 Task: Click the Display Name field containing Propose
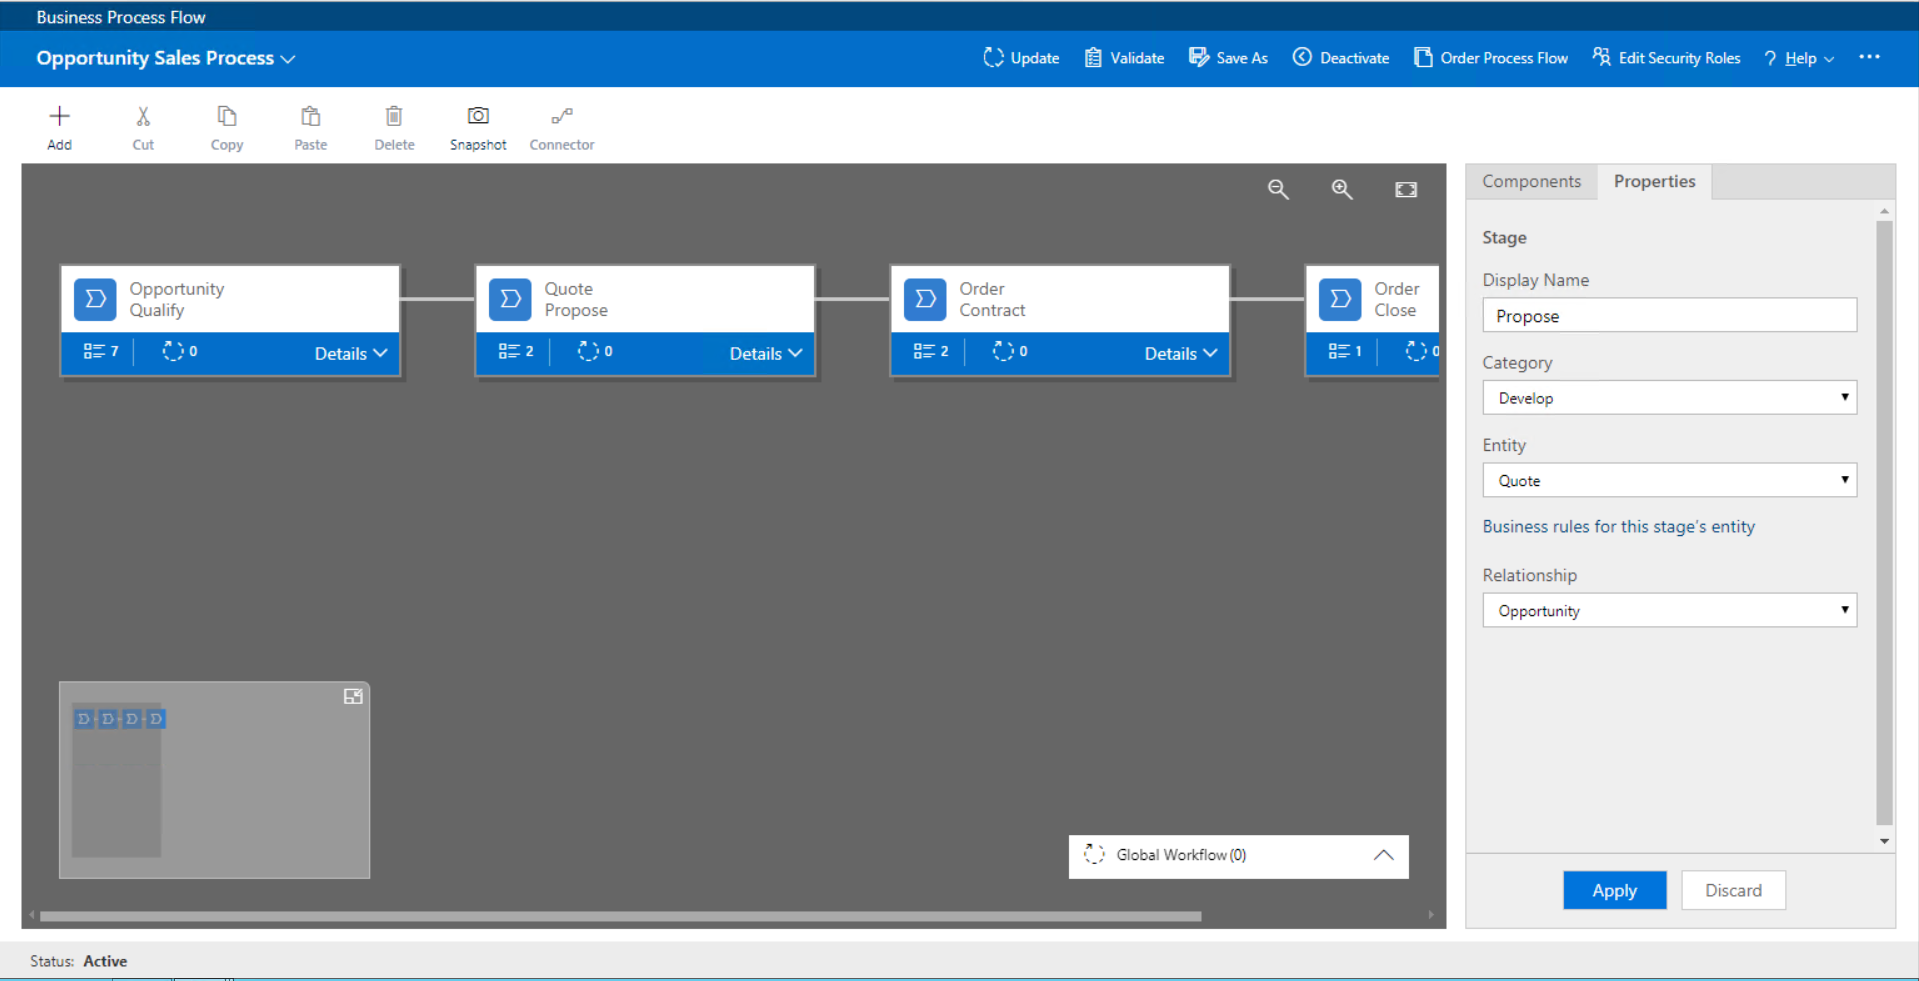tap(1668, 315)
